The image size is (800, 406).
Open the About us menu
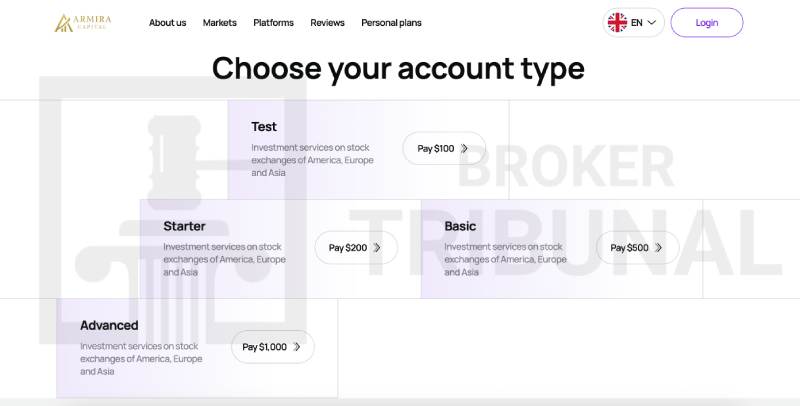point(167,23)
